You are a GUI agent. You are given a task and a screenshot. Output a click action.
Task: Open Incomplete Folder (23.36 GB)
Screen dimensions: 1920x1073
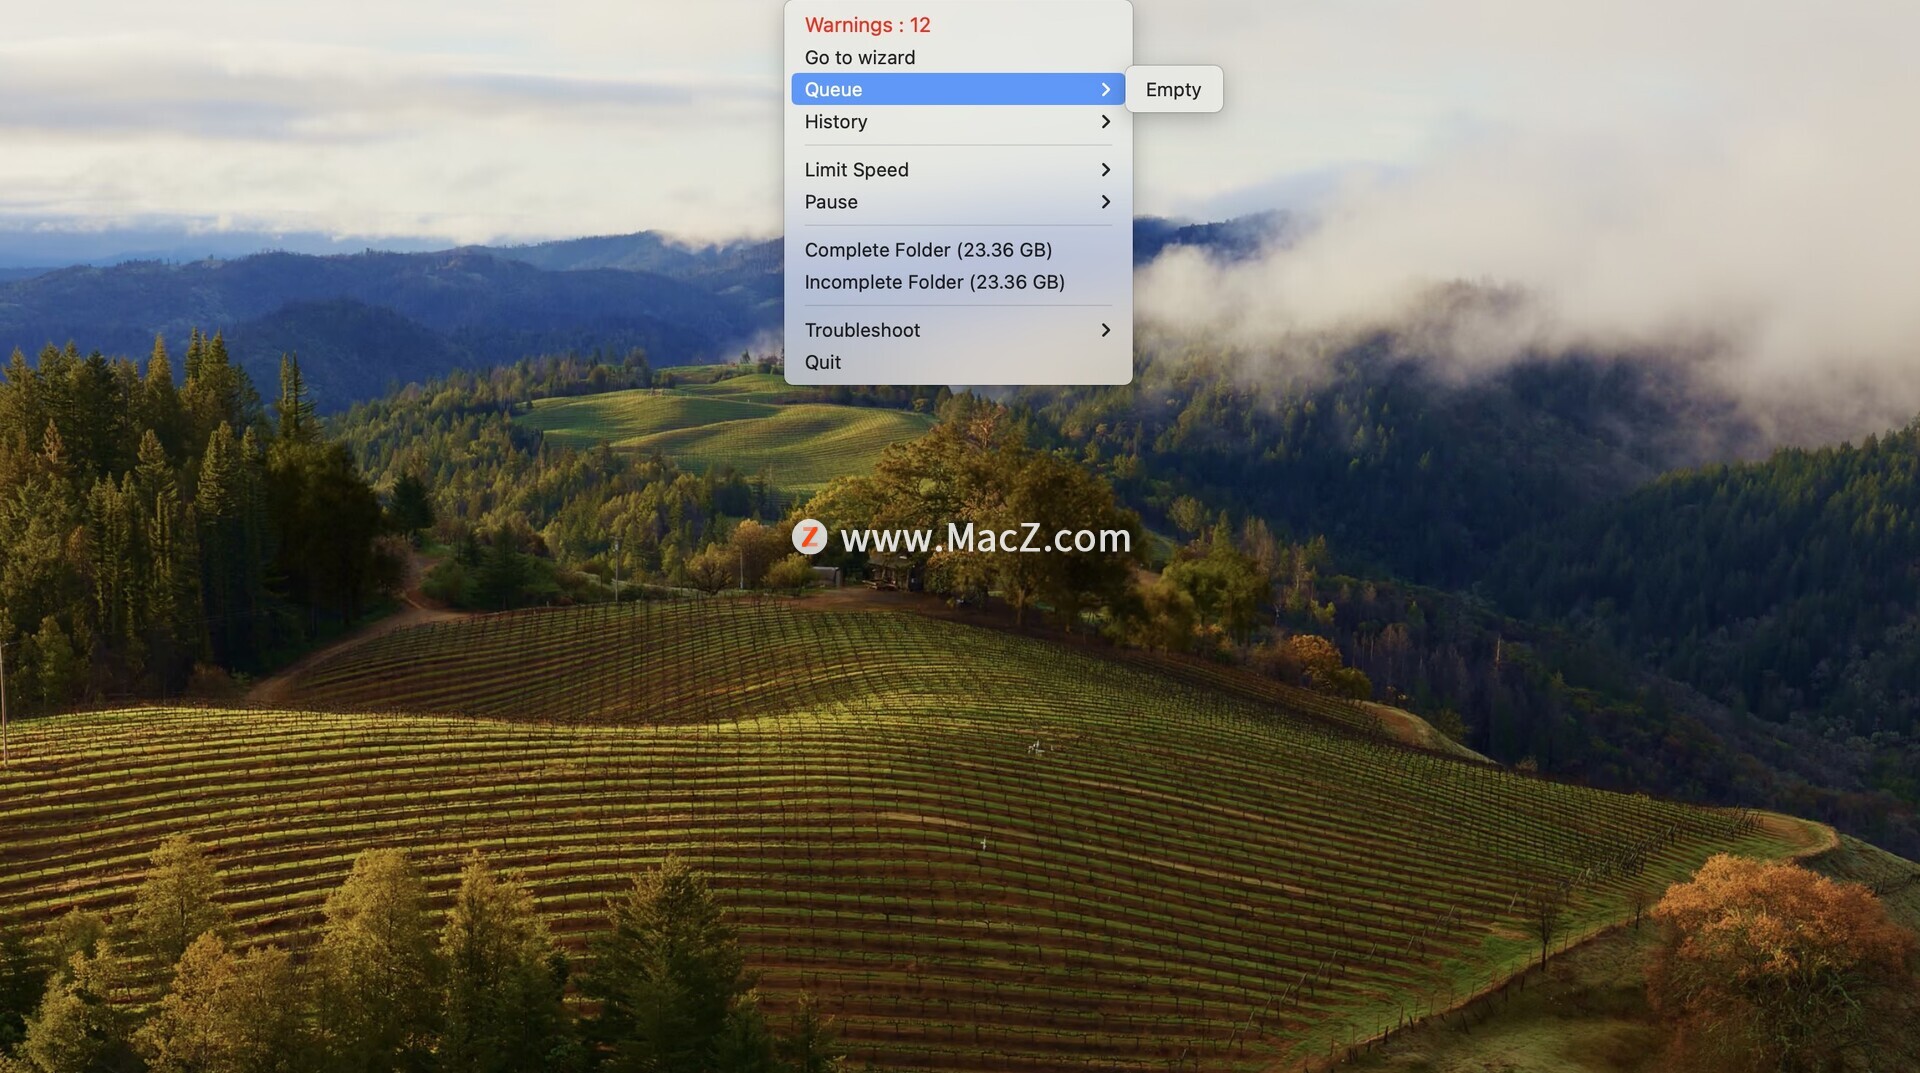[x=958, y=281]
